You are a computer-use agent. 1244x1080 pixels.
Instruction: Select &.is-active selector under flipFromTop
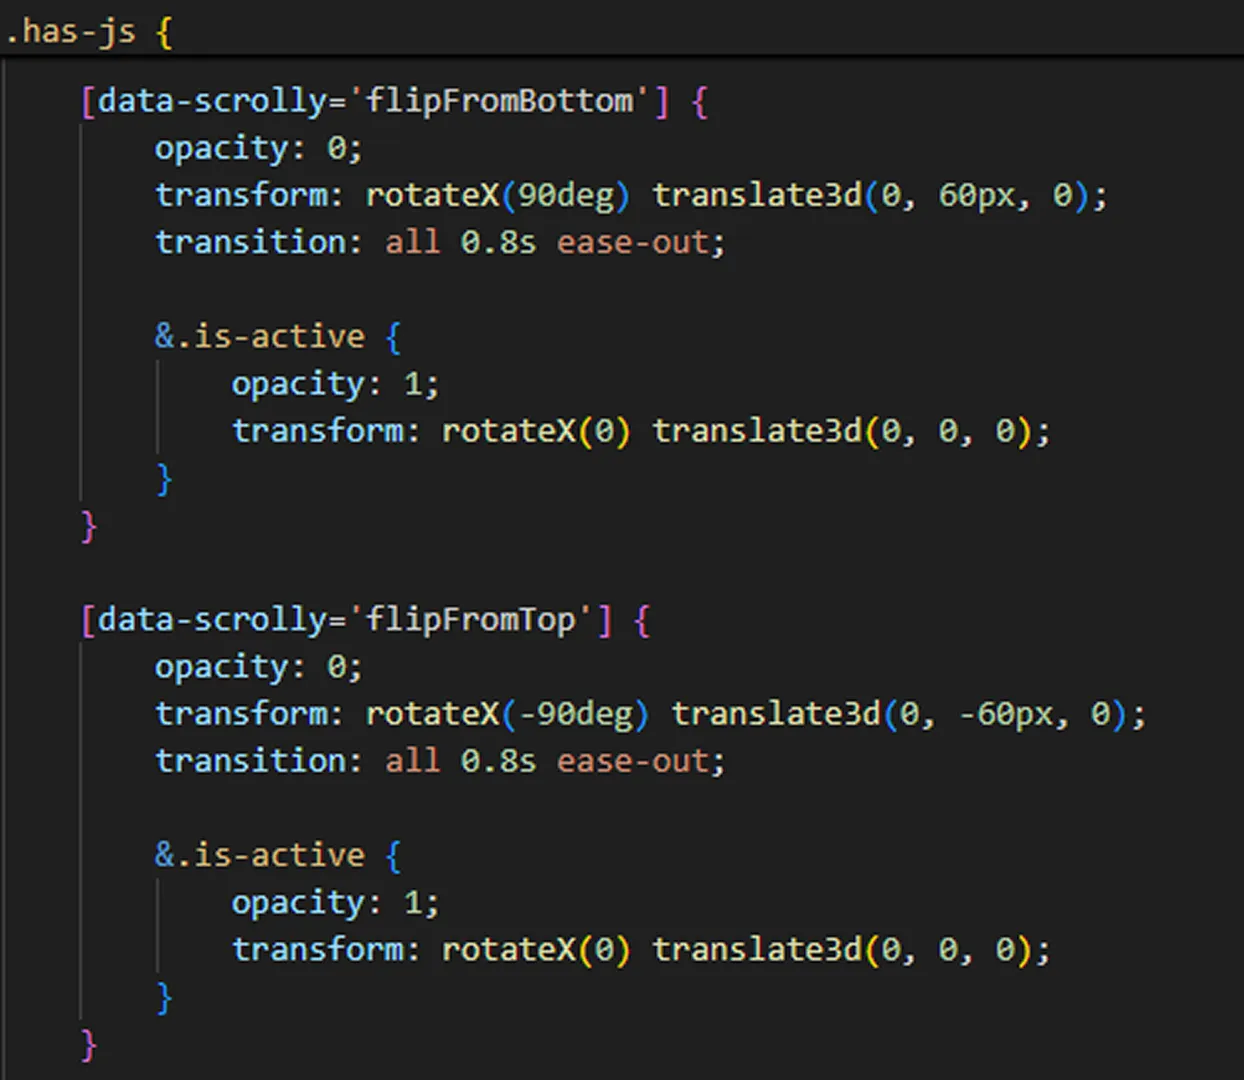click(259, 855)
